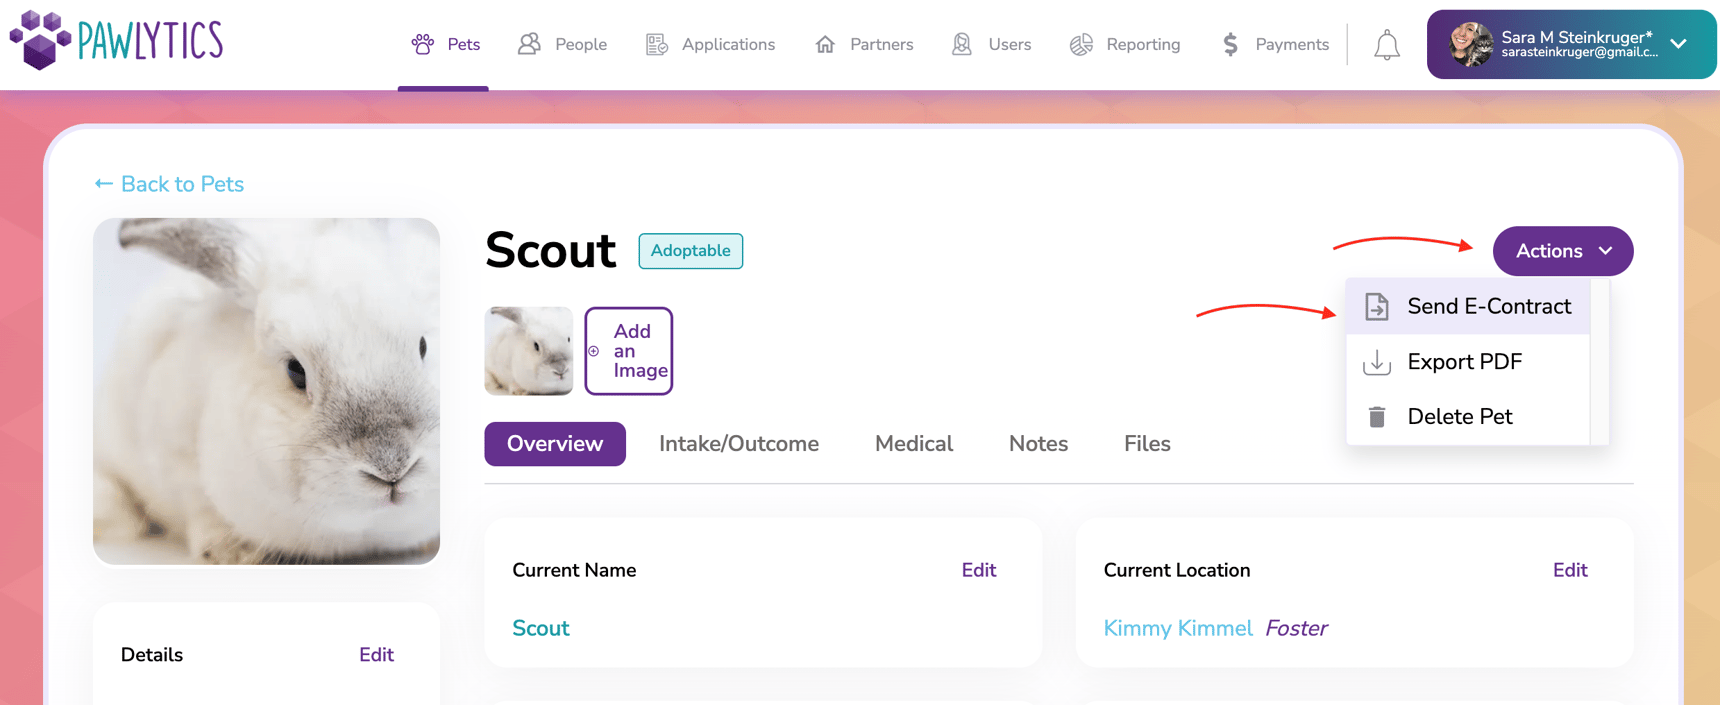Click the Partners house icon
This screenshot has height=705, width=1720.
click(x=824, y=44)
